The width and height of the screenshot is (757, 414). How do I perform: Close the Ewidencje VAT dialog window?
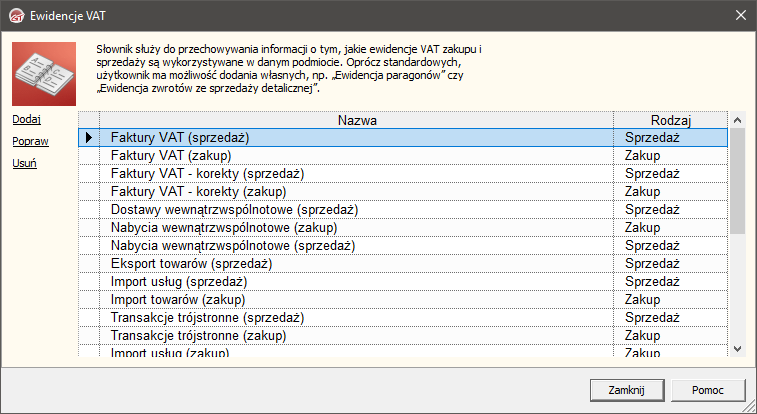[741, 15]
